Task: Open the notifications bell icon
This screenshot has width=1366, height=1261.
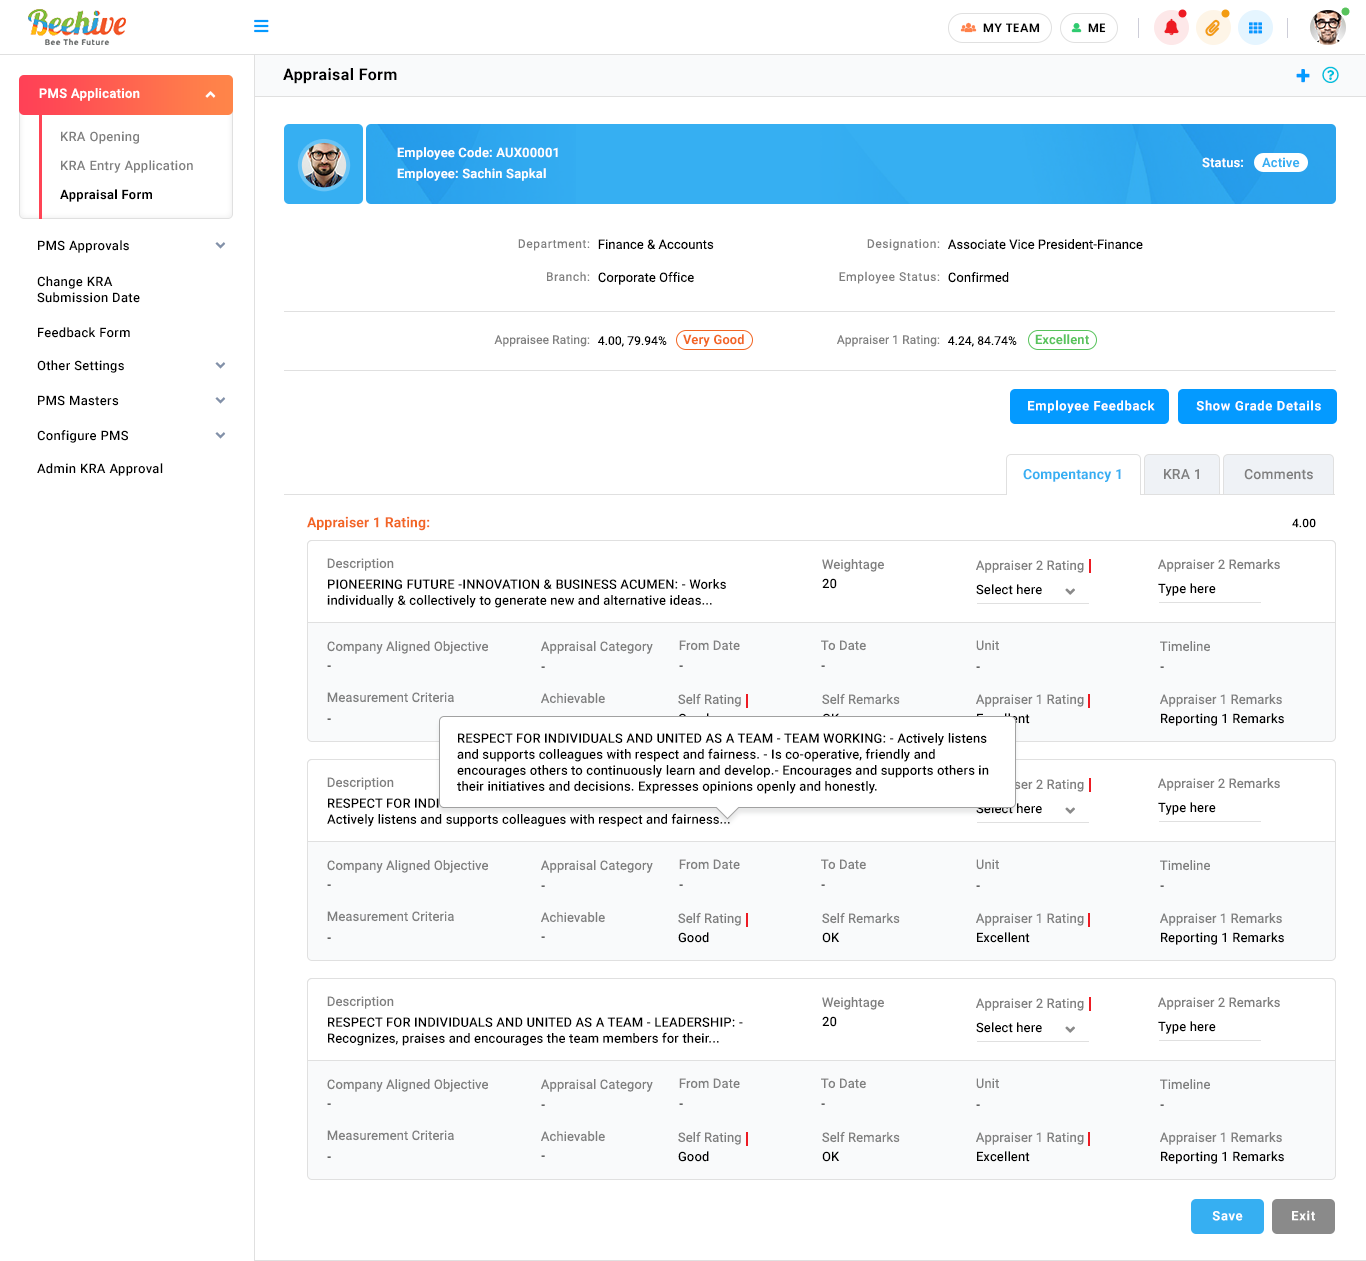Action: [1171, 28]
